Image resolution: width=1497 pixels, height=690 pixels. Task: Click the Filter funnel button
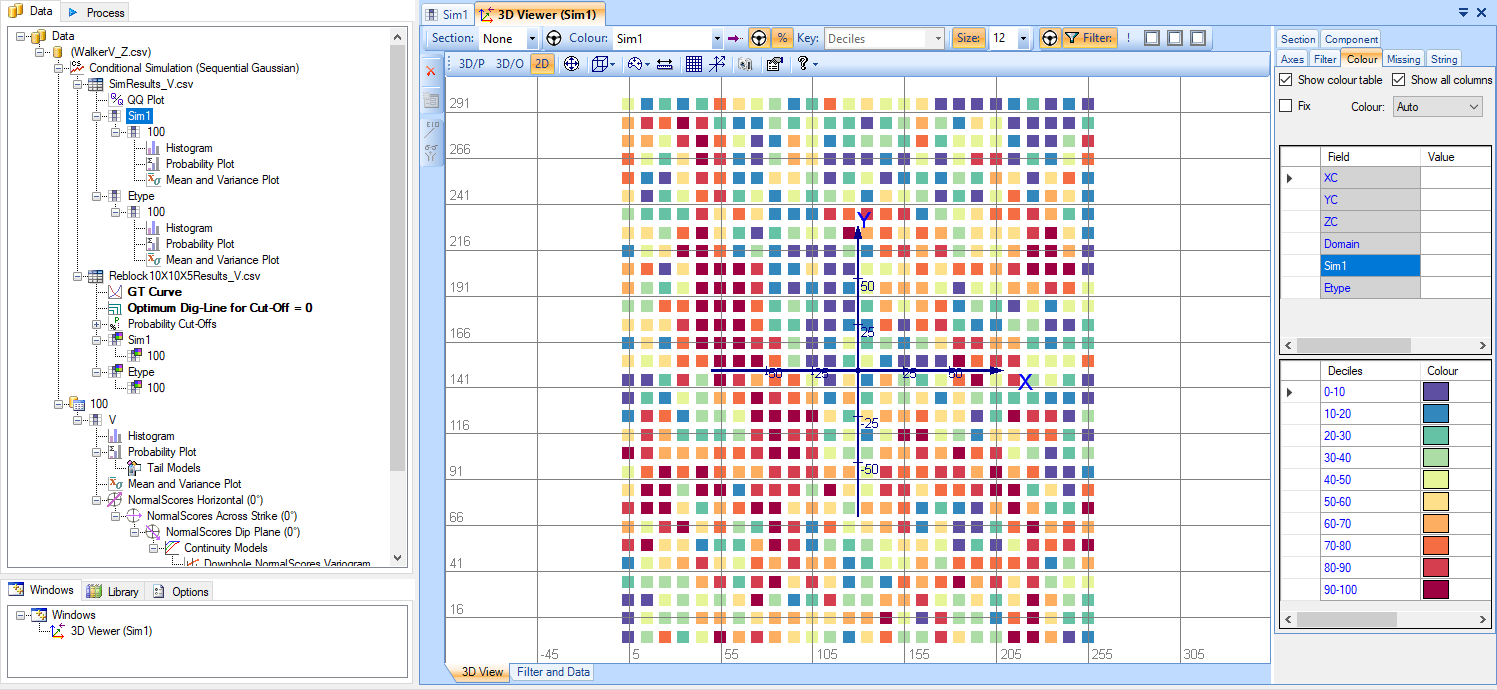click(1088, 38)
